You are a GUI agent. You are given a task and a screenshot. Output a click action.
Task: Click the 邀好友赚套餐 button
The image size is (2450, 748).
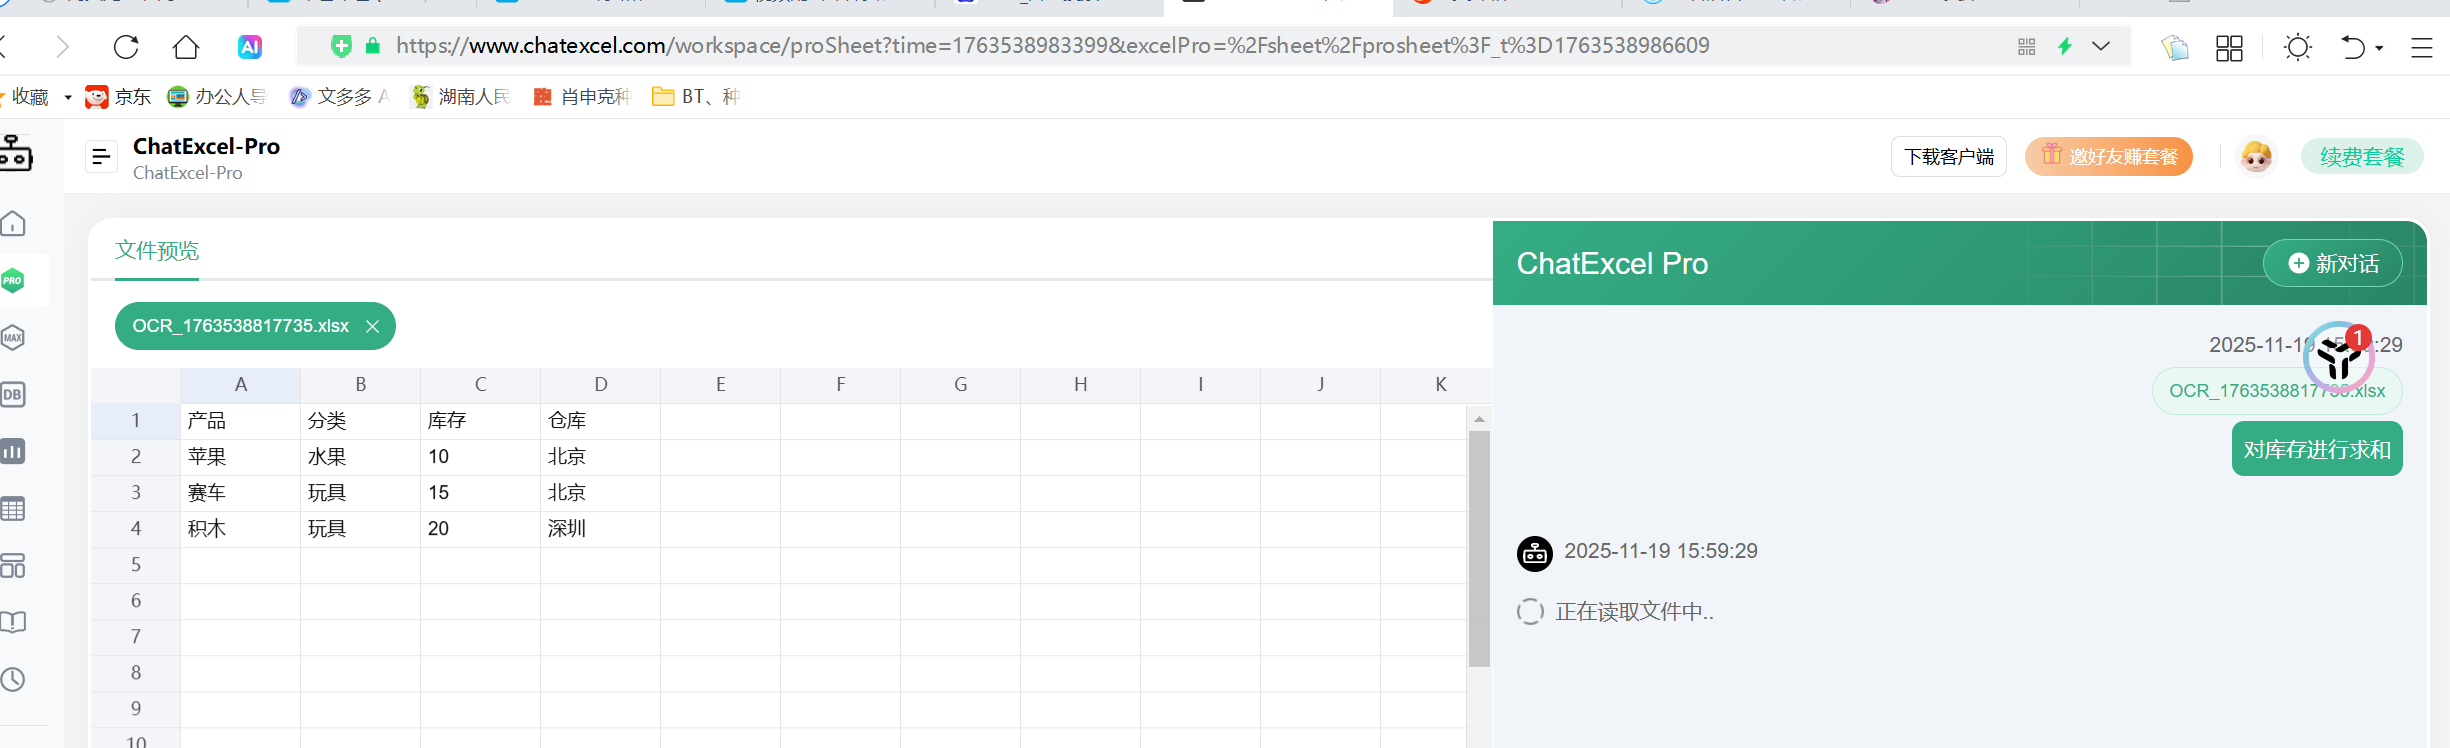(2109, 157)
